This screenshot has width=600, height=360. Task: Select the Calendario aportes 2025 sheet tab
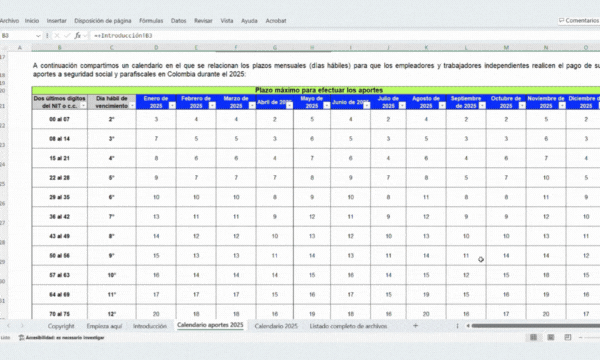tap(210, 325)
